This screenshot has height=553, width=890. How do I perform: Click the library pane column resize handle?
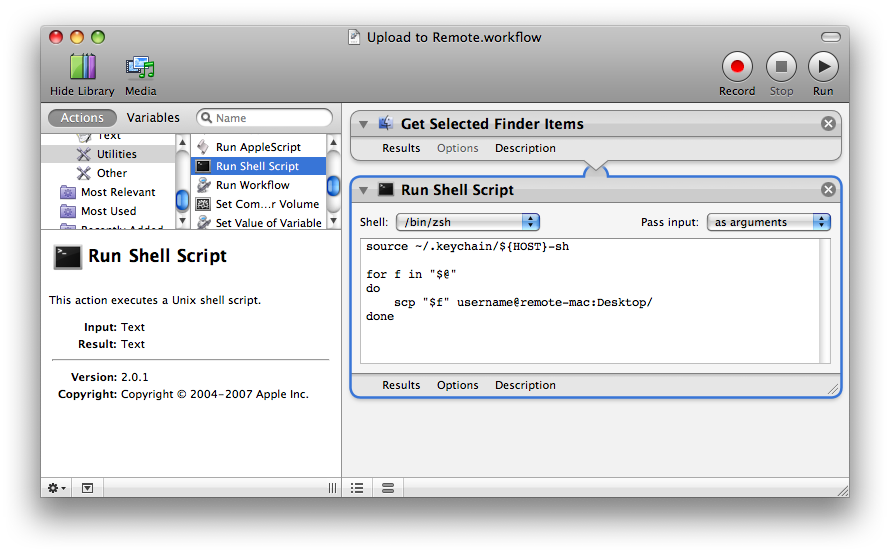tap(333, 488)
